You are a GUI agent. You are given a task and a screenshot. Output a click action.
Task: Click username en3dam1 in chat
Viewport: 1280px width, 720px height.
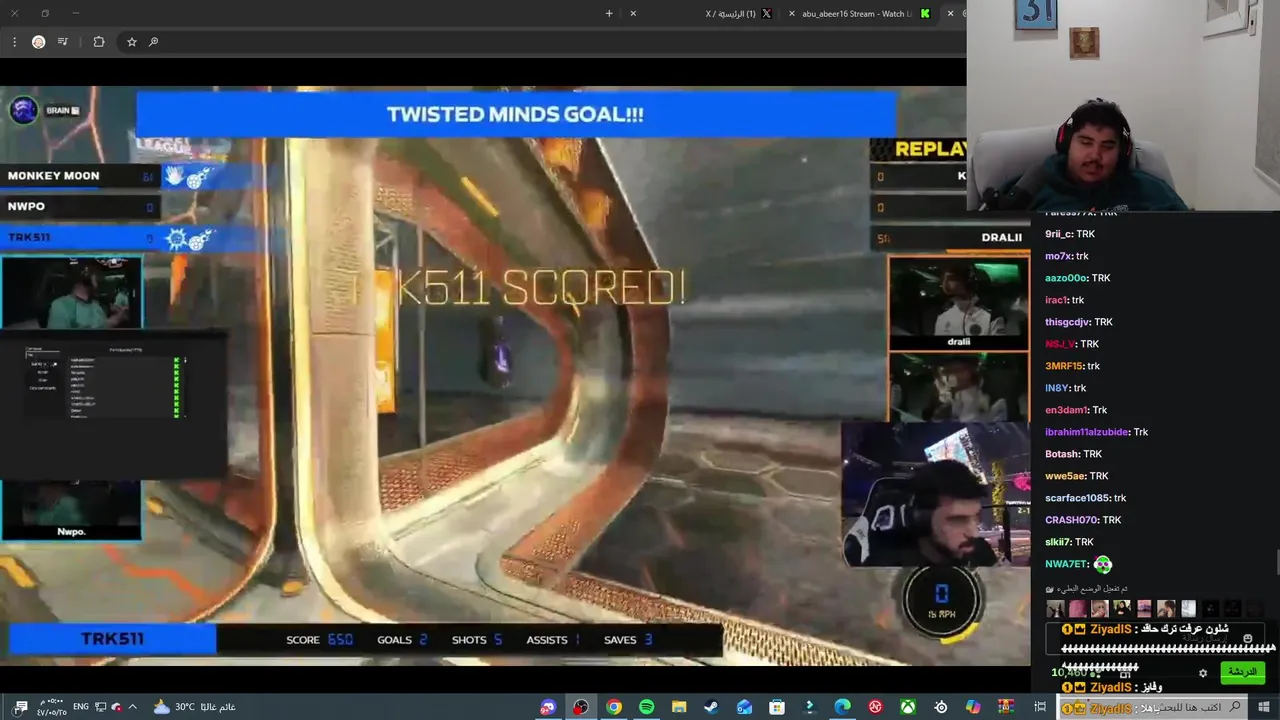click(1065, 410)
